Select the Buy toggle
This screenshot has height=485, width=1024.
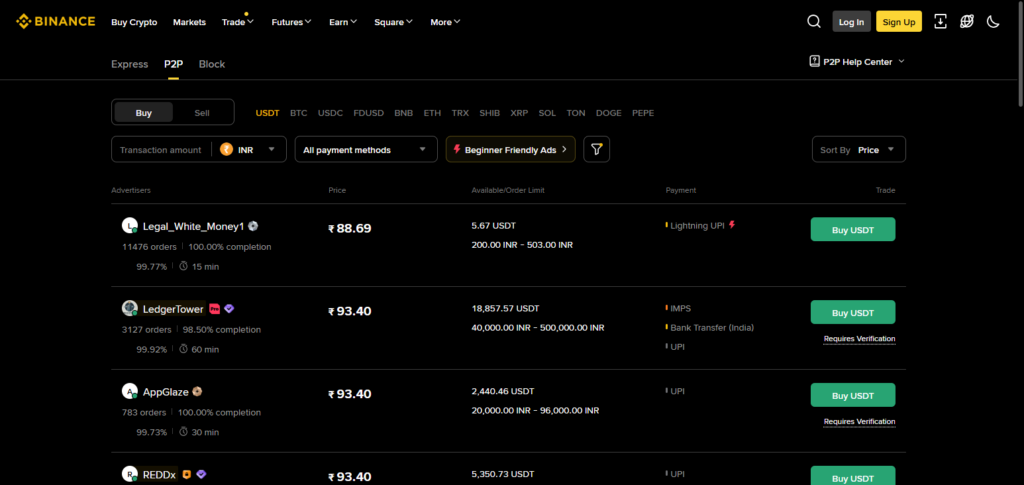pyautogui.click(x=144, y=113)
